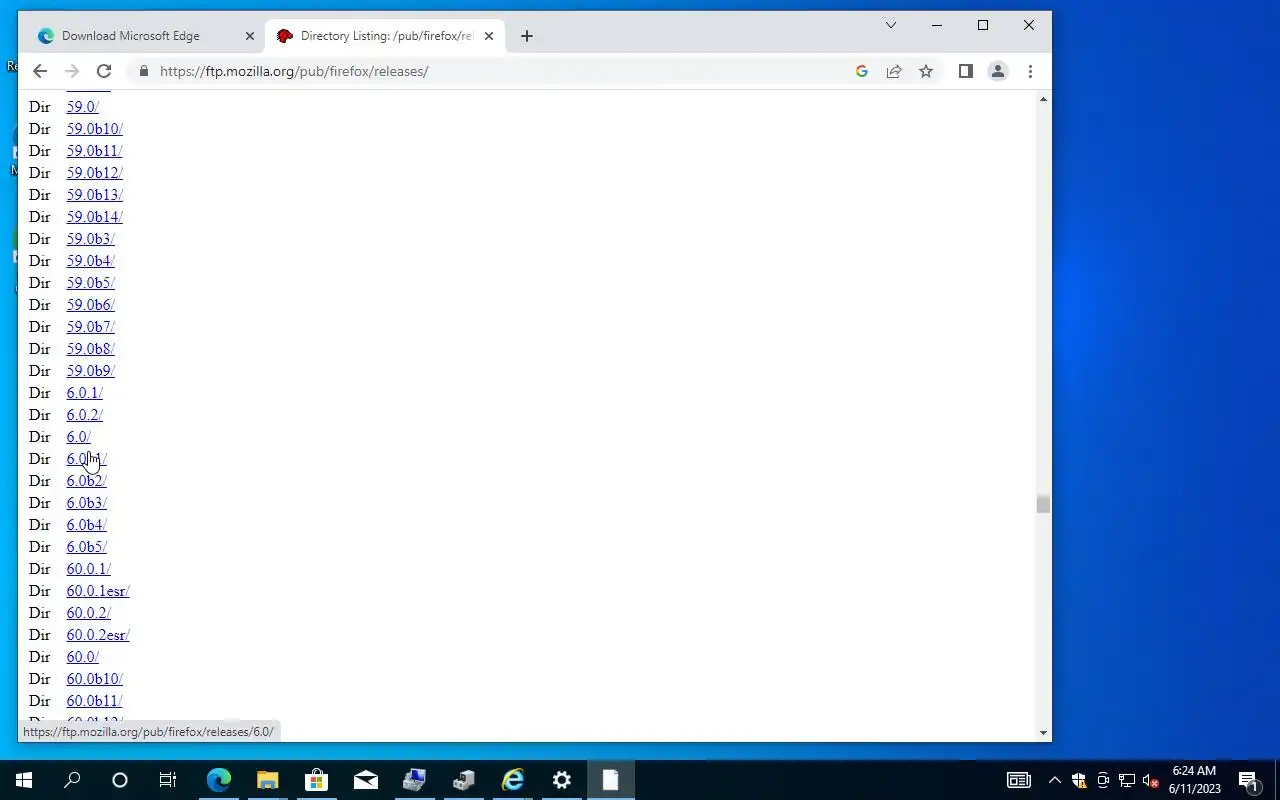Viewport: 1280px width, 800px height.
Task: Open the Windows Start menu
Action: click(24, 780)
